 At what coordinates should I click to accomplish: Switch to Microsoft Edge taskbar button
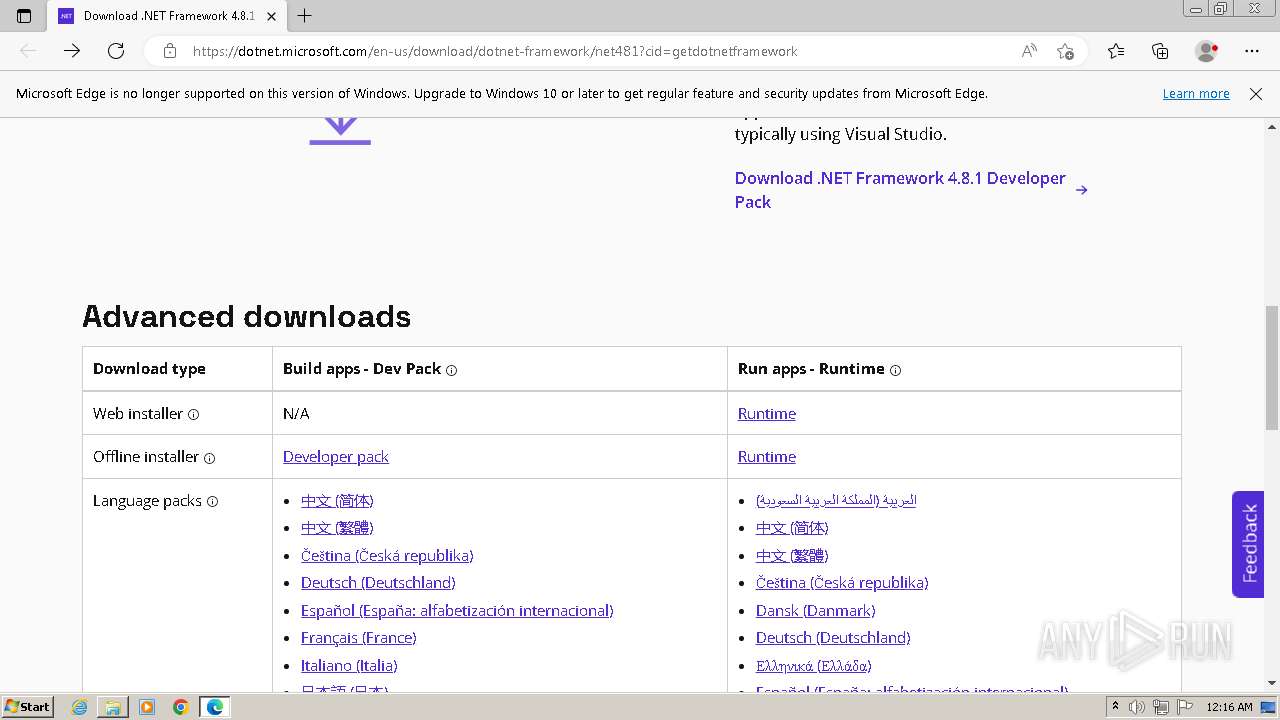coord(215,707)
